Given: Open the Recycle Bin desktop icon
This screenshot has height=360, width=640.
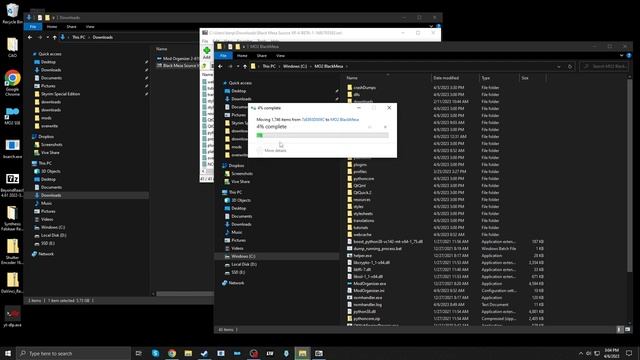Looking at the screenshot, I should (x=12, y=13).
